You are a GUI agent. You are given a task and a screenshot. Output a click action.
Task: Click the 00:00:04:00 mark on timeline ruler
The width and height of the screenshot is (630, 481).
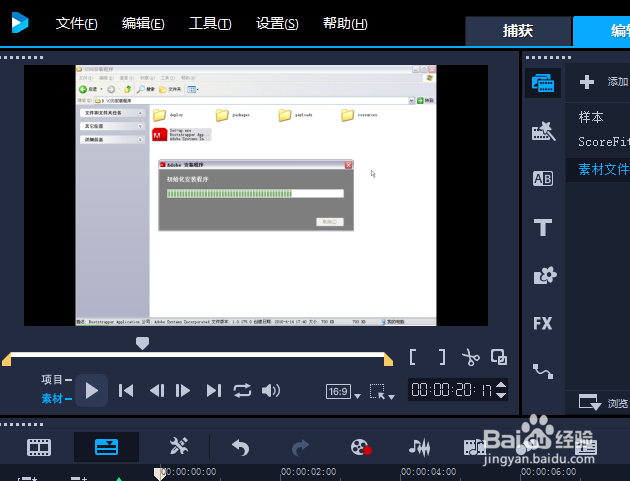point(428,471)
